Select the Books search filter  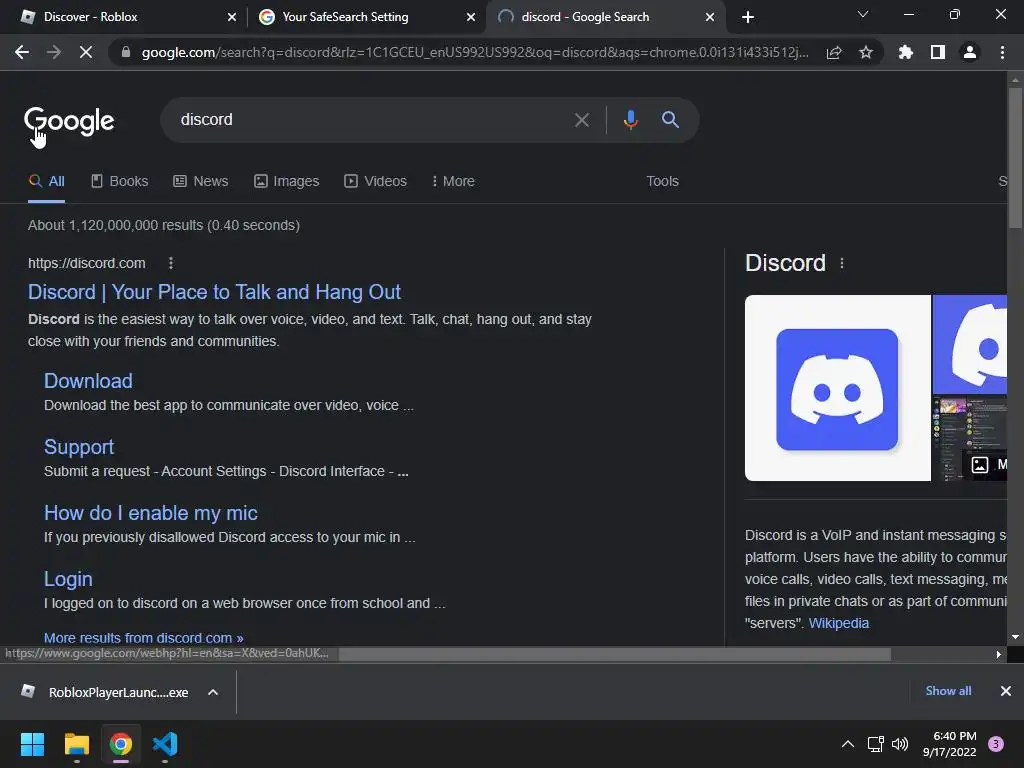(120, 181)
